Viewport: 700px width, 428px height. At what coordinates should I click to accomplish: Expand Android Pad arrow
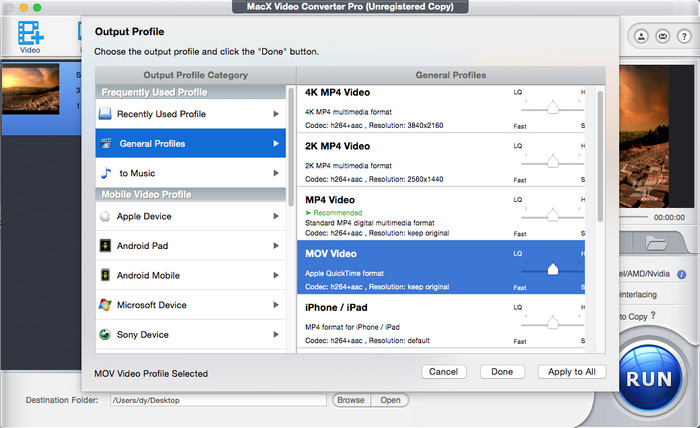(276, 245)
